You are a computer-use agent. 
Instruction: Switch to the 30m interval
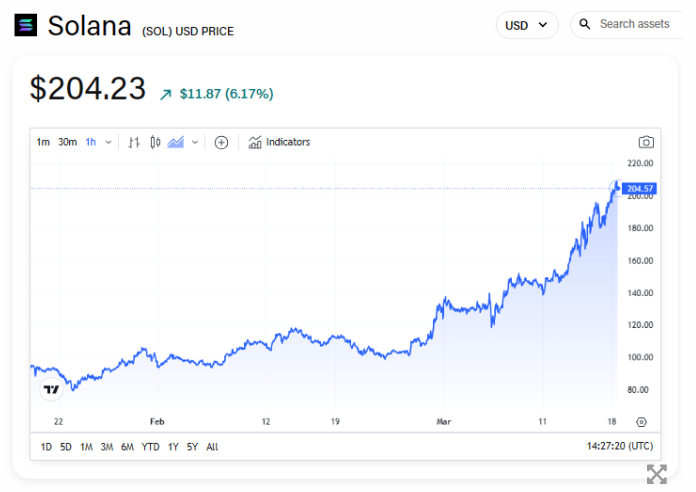pyautogui.click(x=67, y=142)
